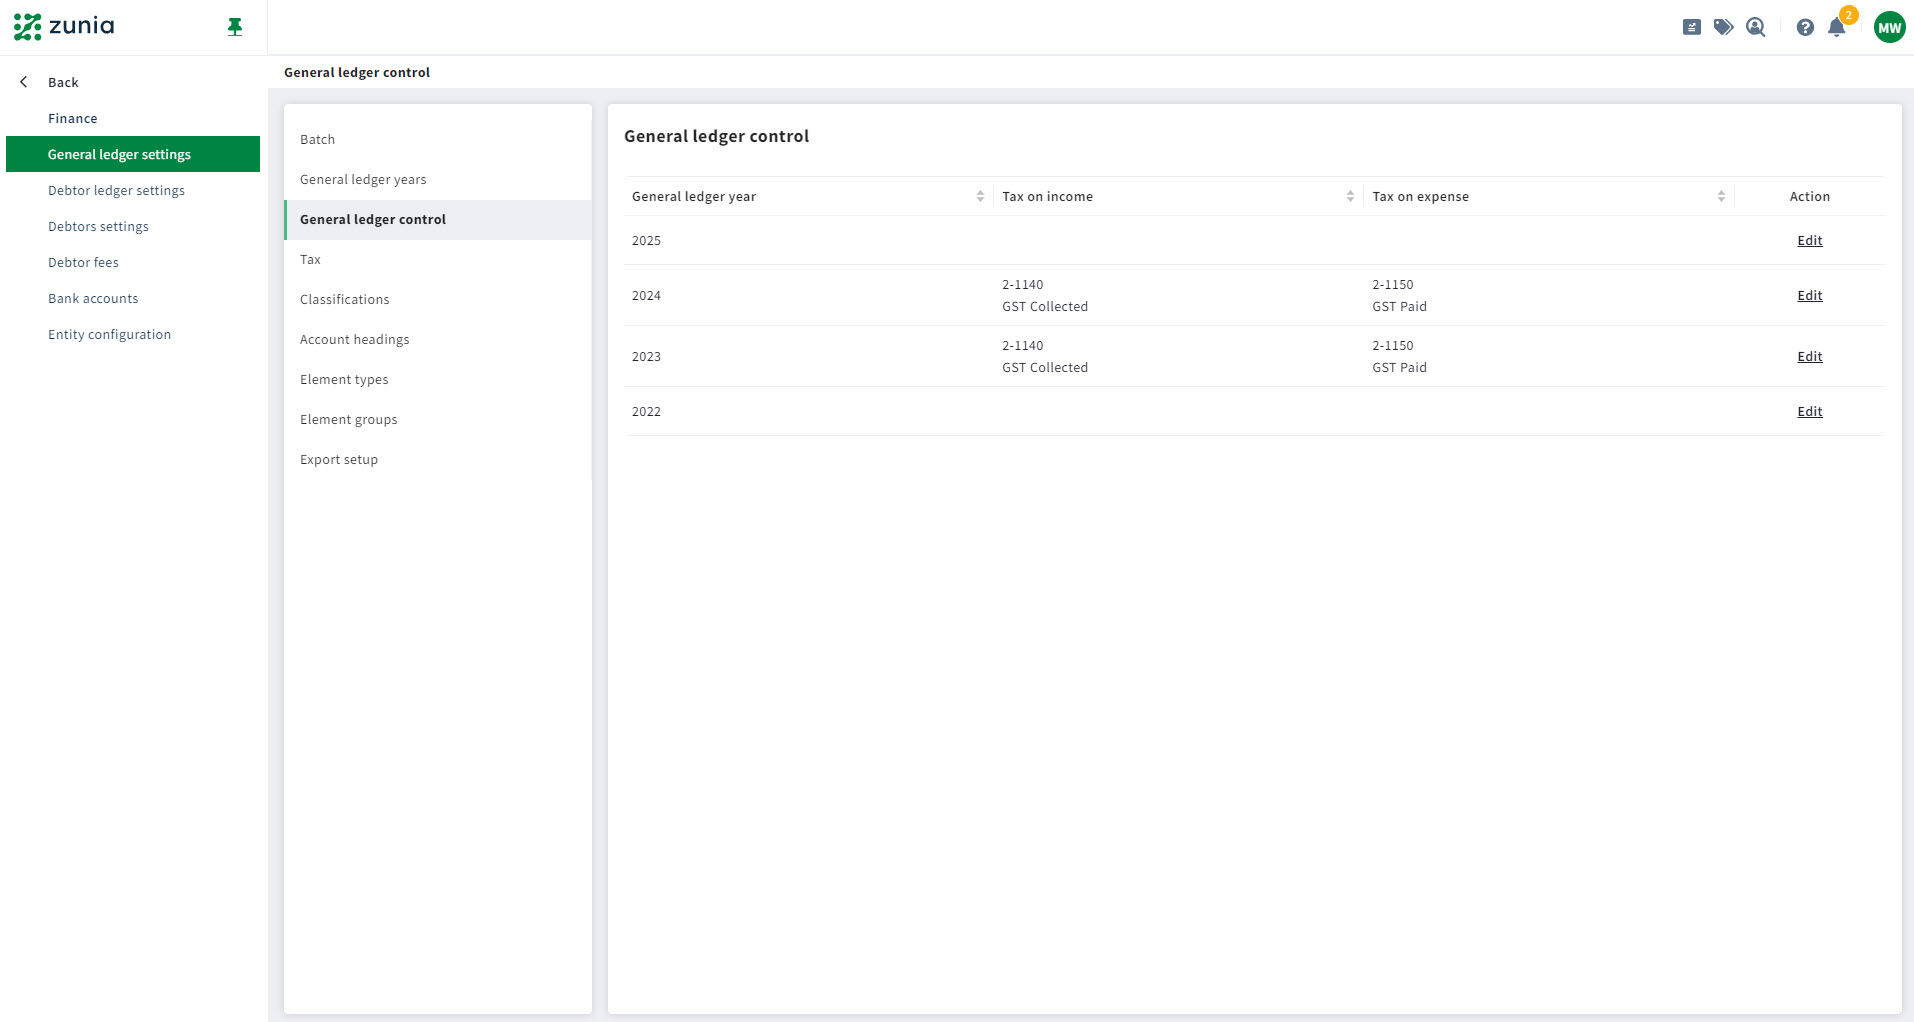Select Bank accounts in the sidebar
Image resolution: width=1914 pixels, height=1022 pixels.
click(93, 298)
